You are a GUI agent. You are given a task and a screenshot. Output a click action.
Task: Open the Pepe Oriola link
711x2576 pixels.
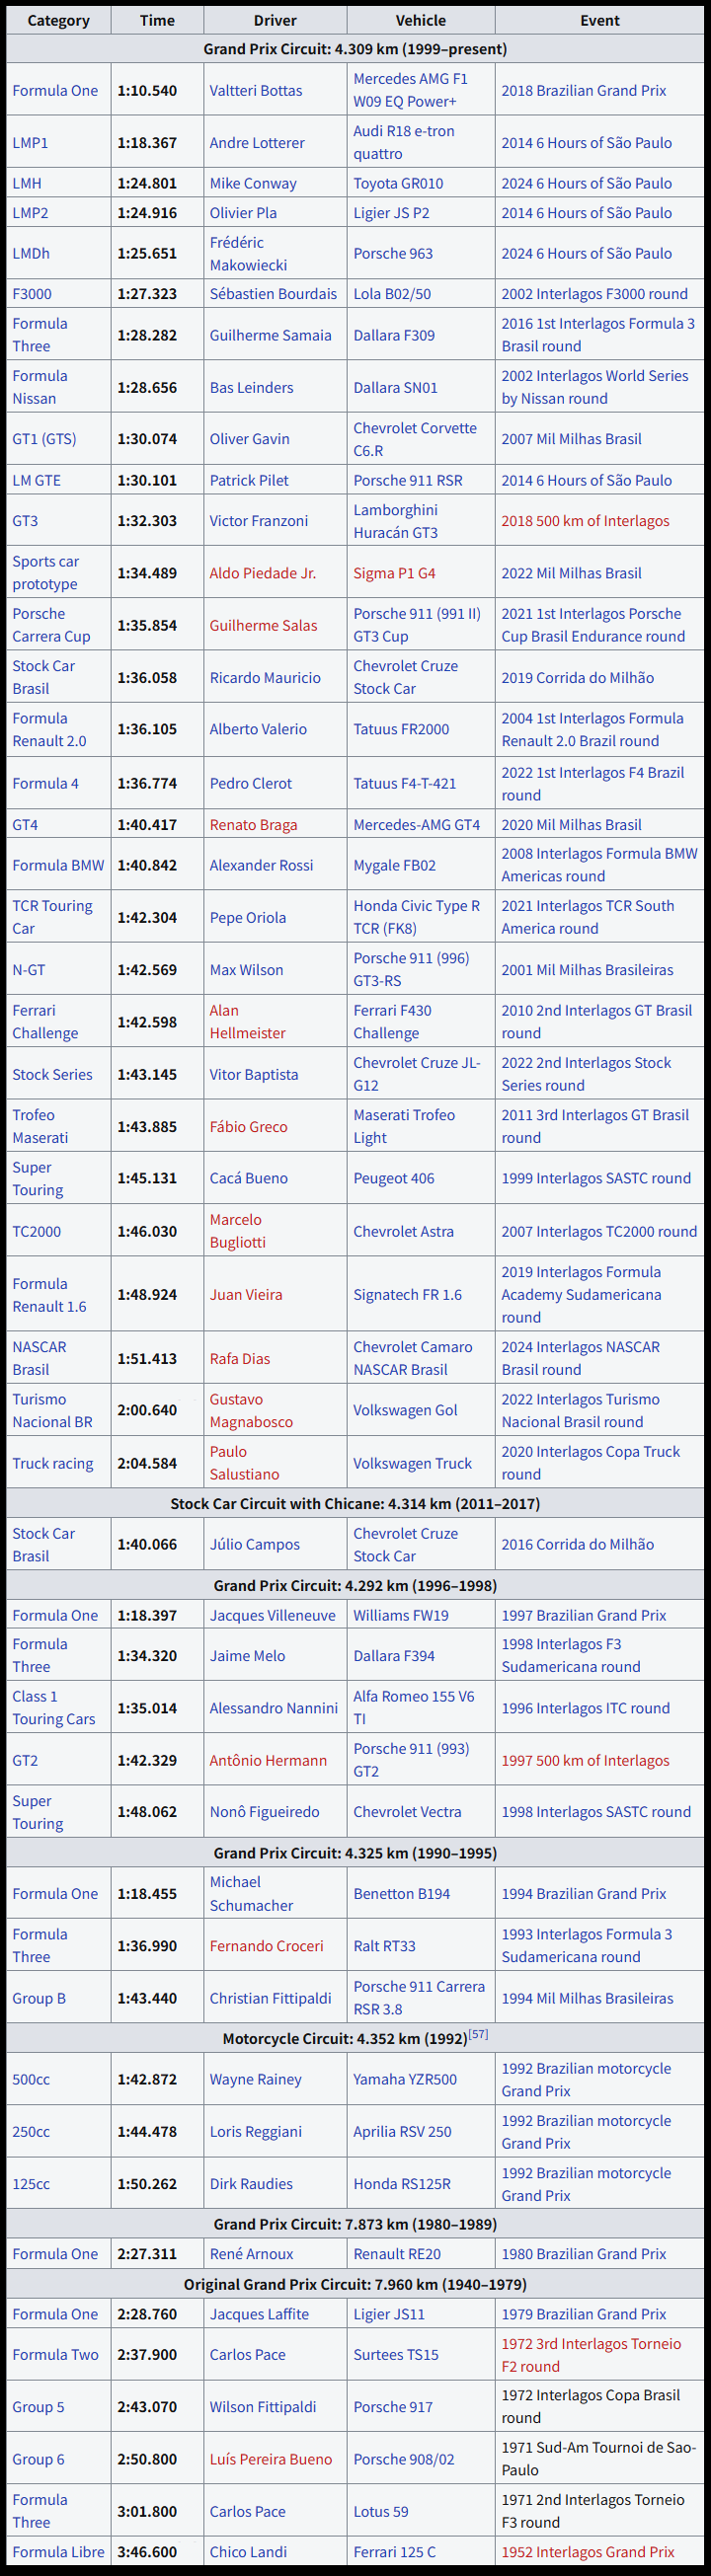[248, 918]
